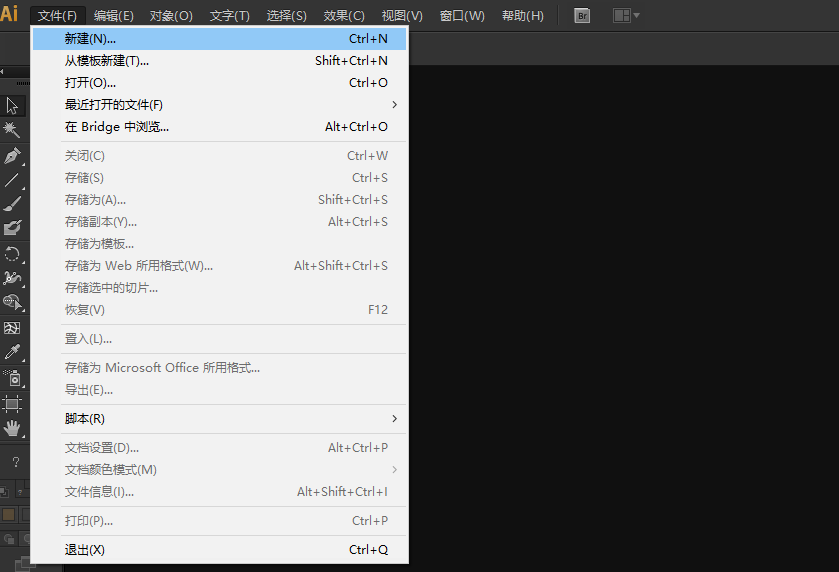The image size is (839, 572).
Task: Click the greyed 存储选中的切片... entry
Action: point(219,287)
